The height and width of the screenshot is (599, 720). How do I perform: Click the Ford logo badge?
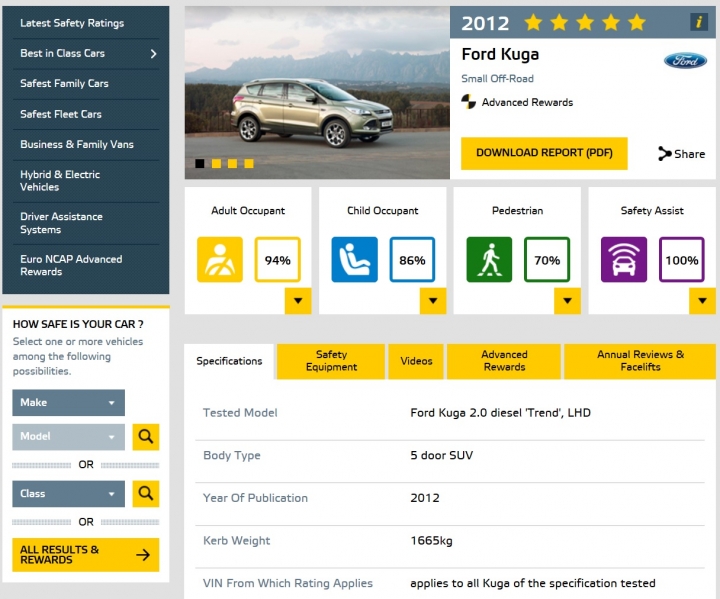pos(685,60)
